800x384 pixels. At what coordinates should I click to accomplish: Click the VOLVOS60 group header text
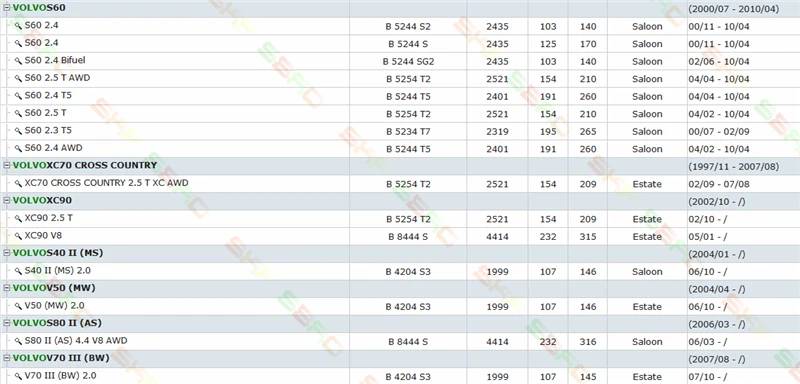pyautogui.click(x=39, y=8)
